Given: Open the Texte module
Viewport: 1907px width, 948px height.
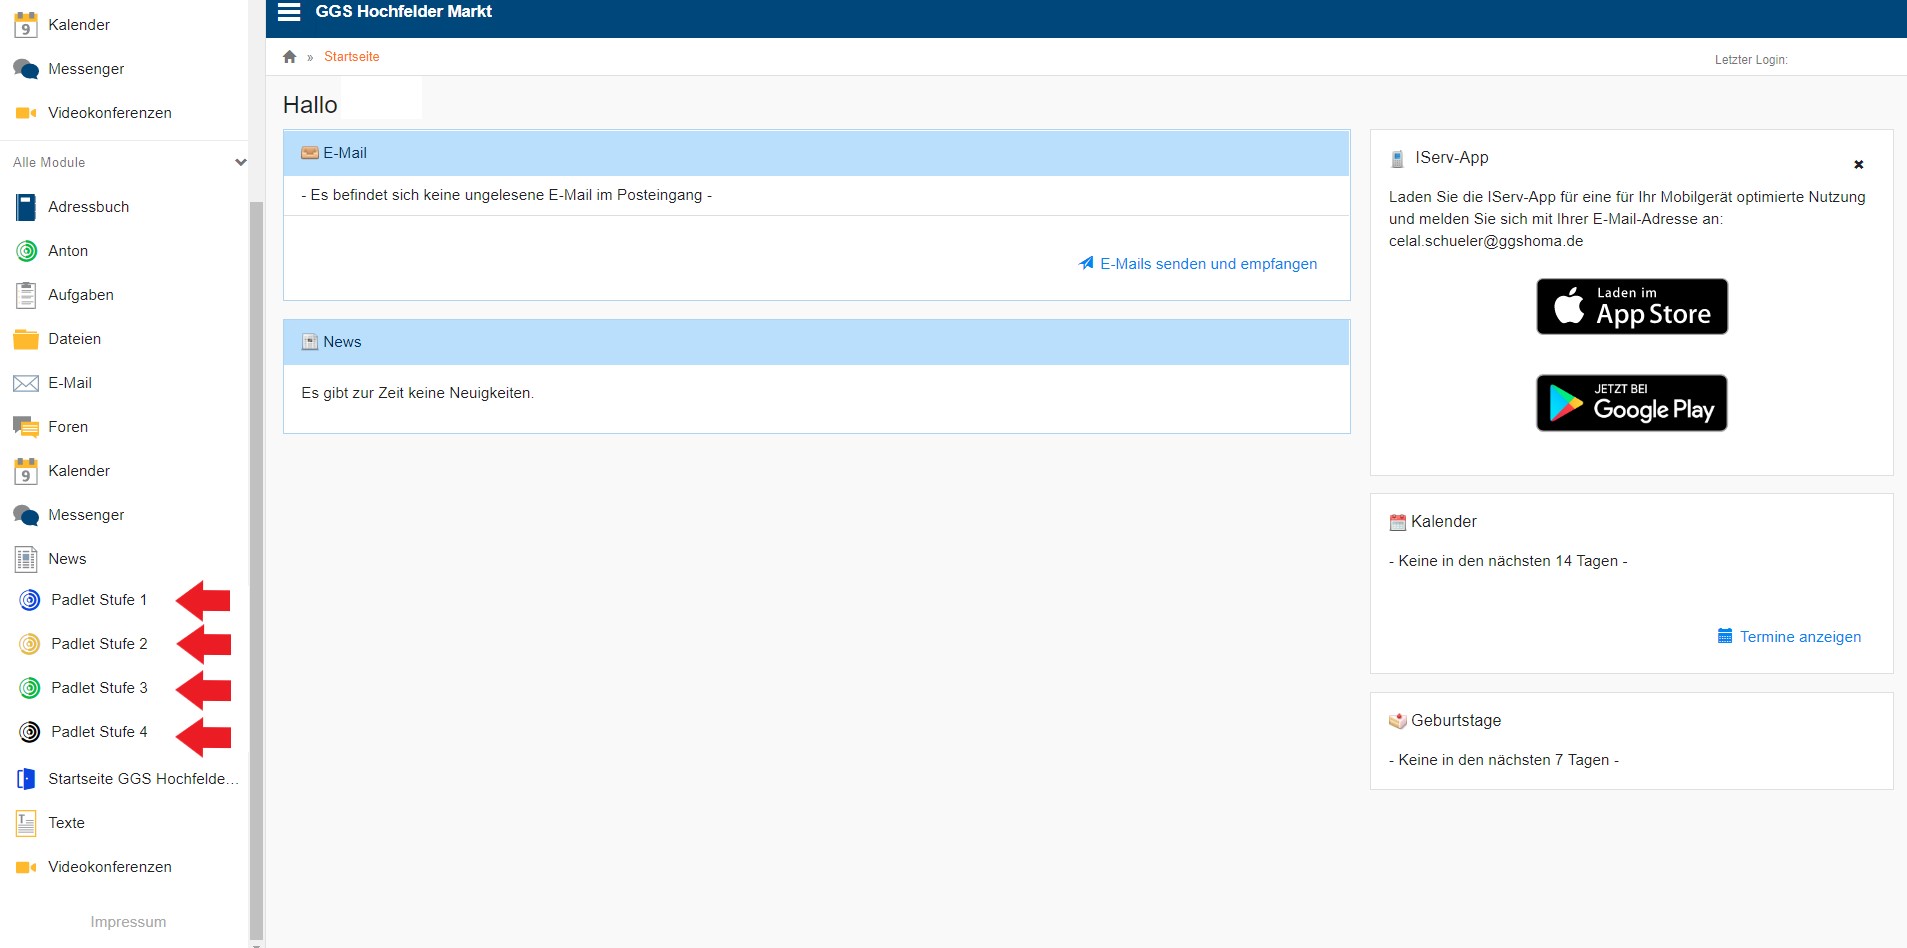Looking at the screenshot, I should [x=66, y=823].
